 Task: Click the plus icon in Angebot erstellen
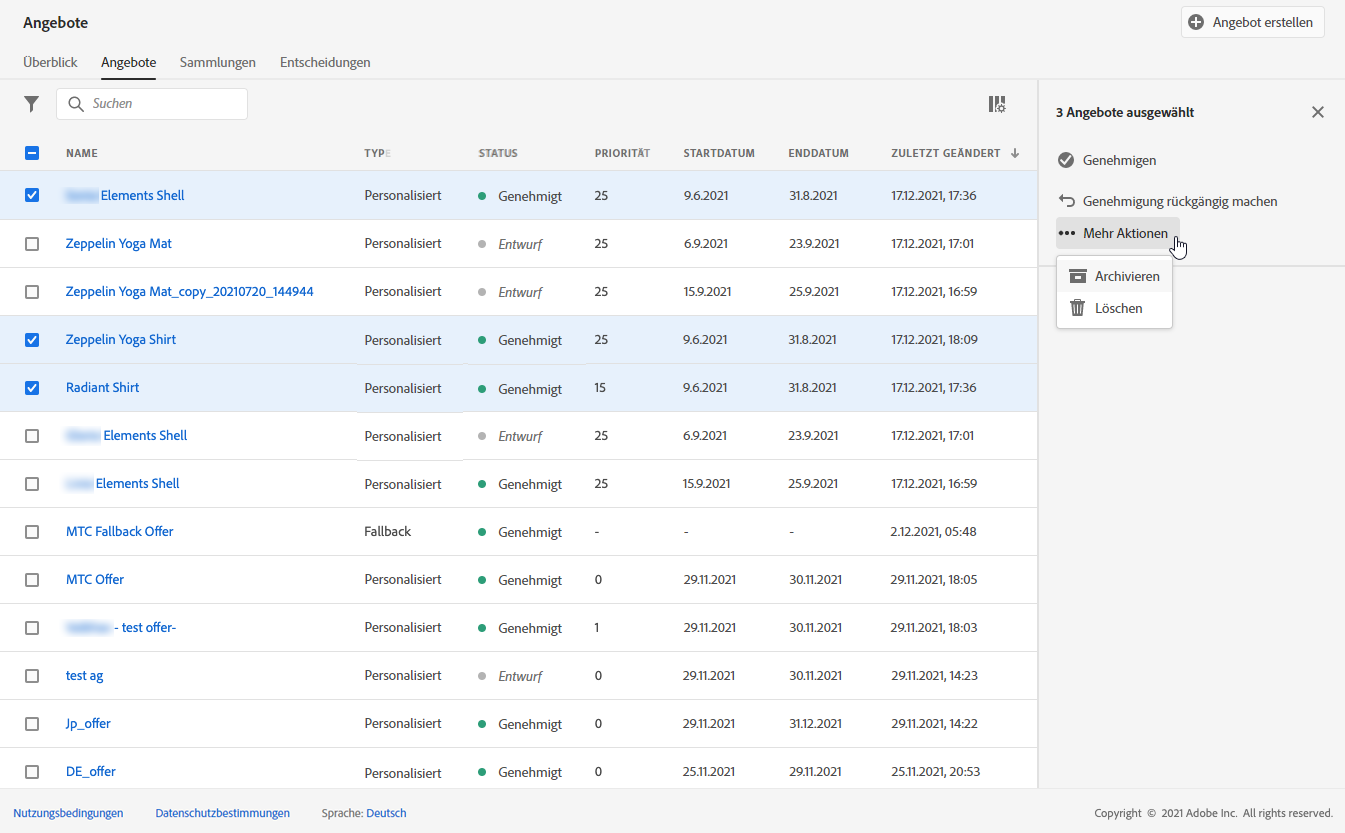(x=1196, y=22)
